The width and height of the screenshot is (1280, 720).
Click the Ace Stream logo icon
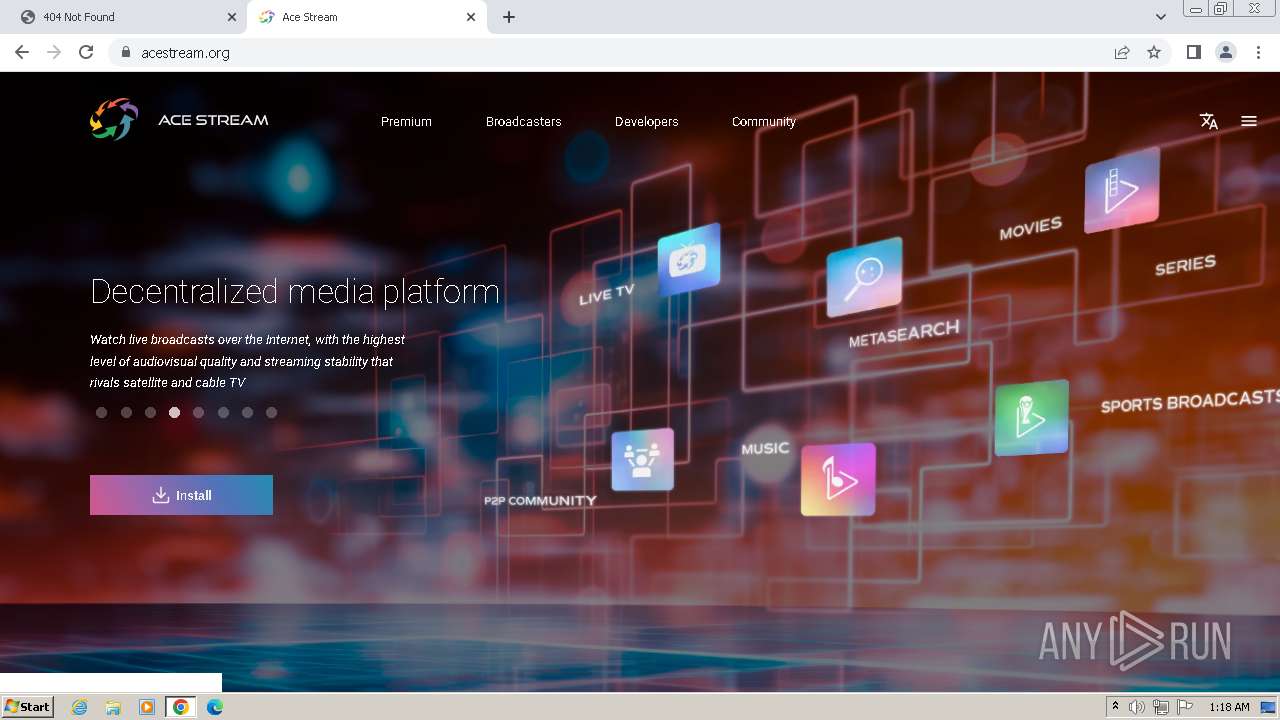pos(114,120)
